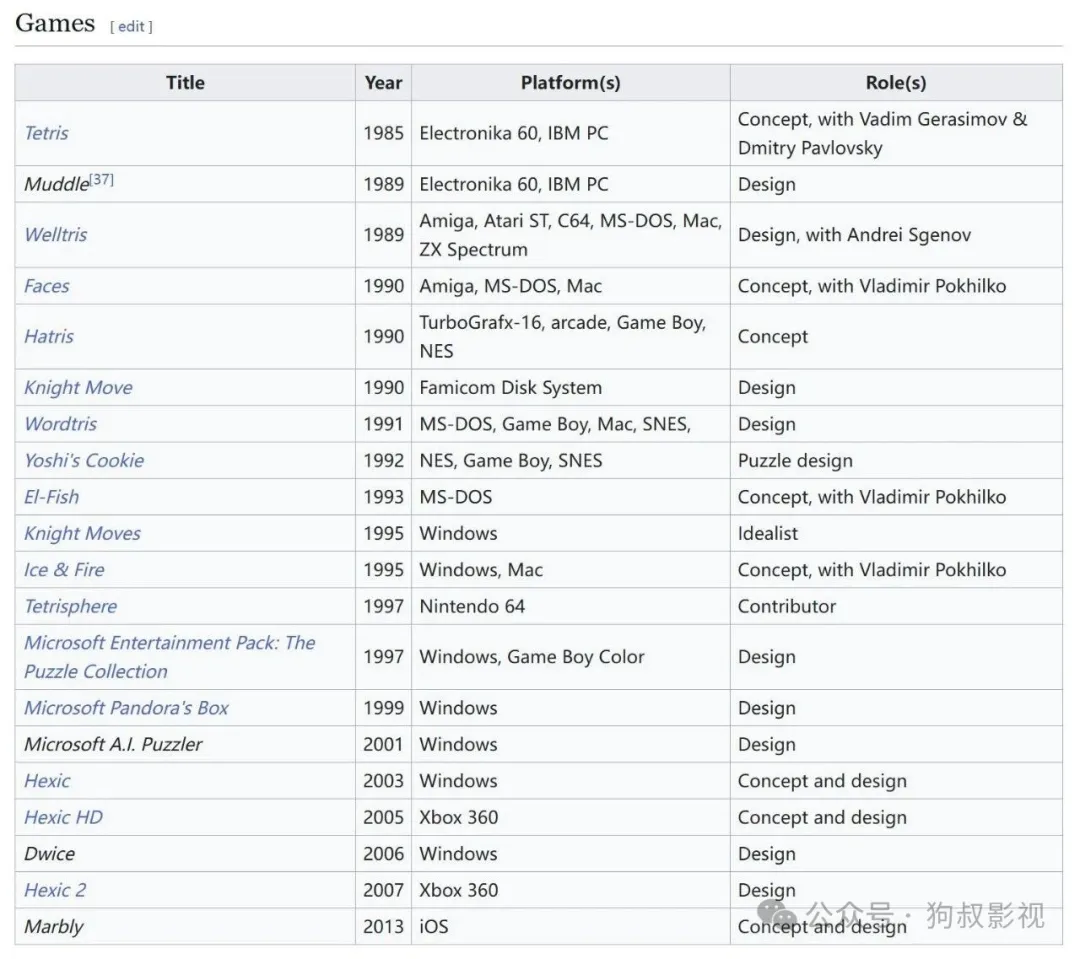Open the Yoshi's Cookie link
This screenshot has width=1080, height=959.
click(84, 460)
